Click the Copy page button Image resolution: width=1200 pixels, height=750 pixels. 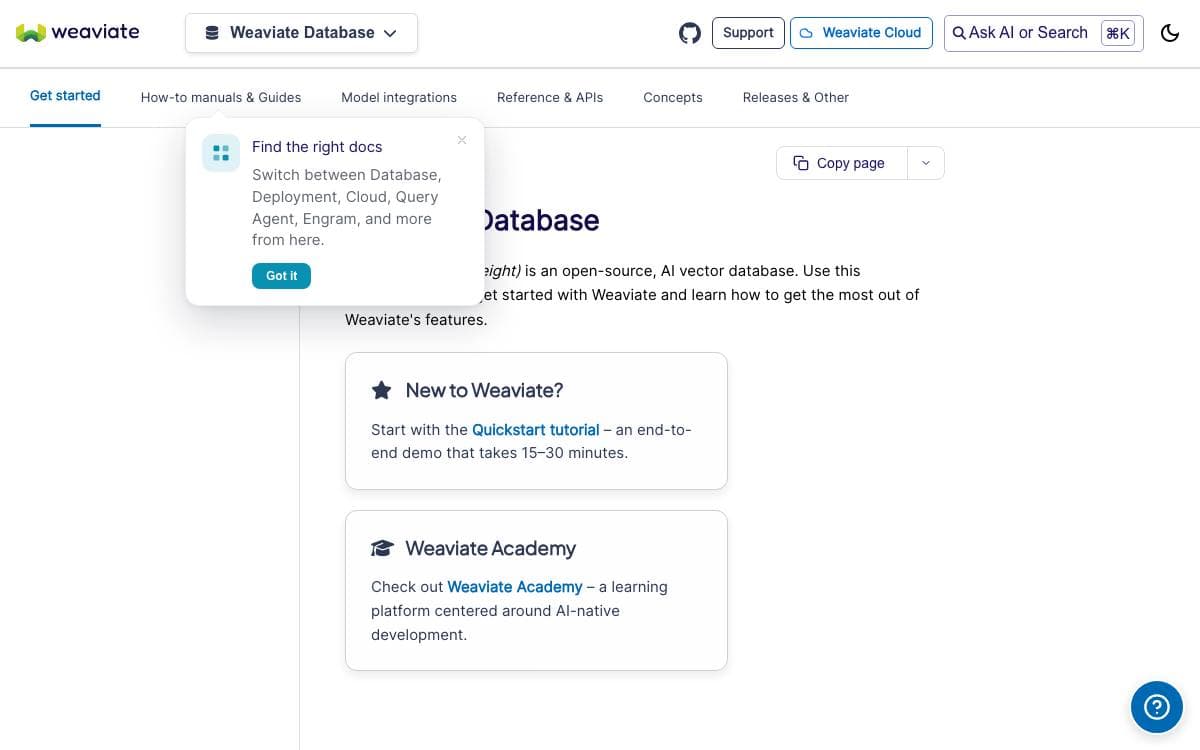842,163
